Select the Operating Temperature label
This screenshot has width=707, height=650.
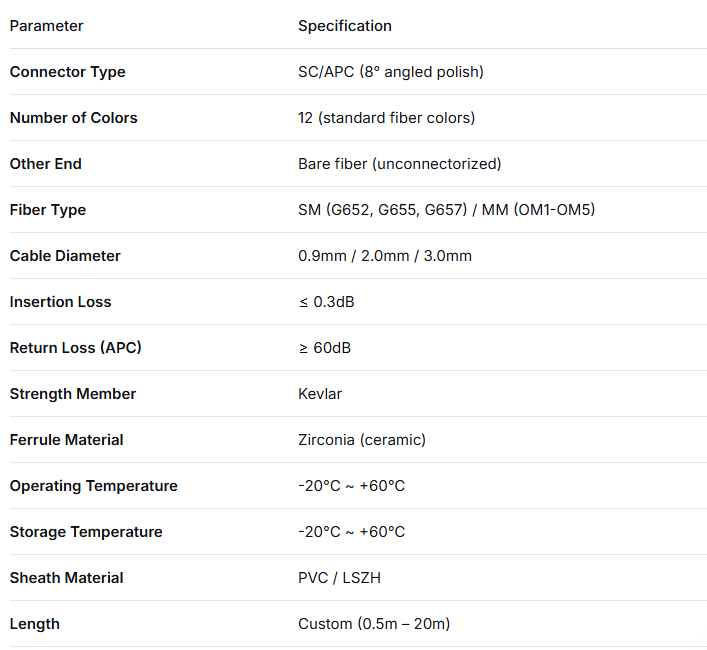pos(94,486)
